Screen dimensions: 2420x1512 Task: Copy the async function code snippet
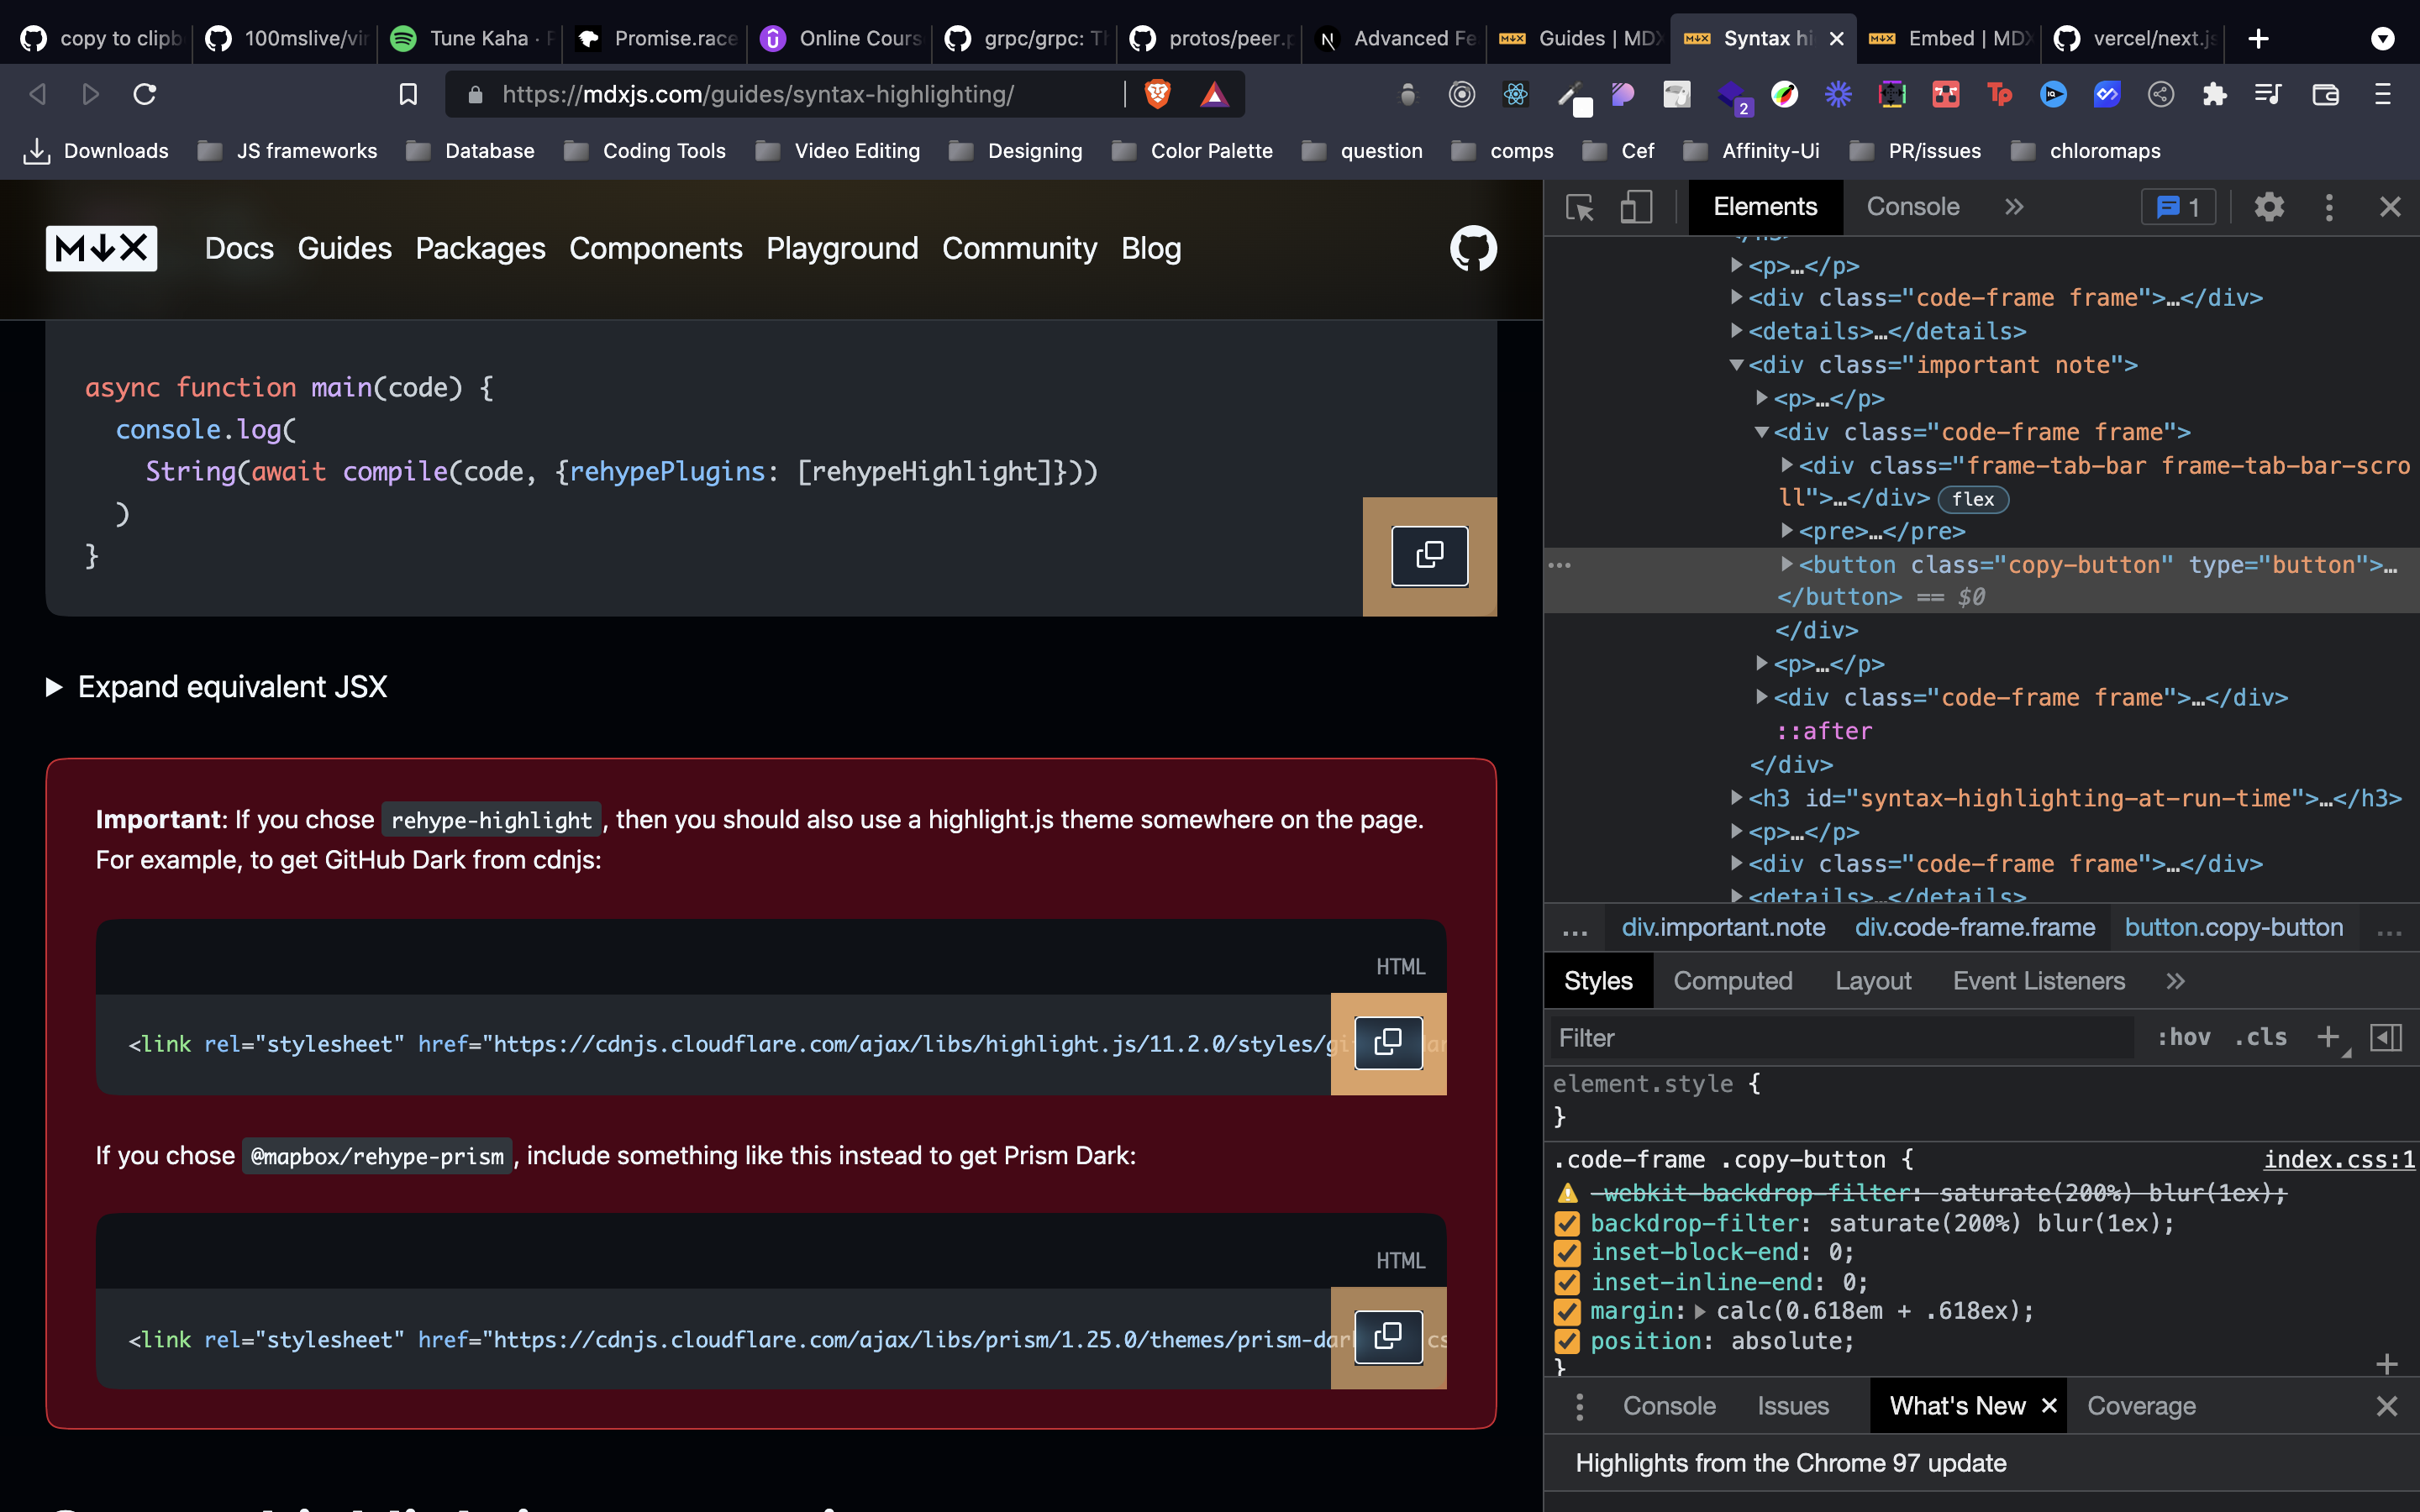pyautogui.click(x=1430, y=556)
